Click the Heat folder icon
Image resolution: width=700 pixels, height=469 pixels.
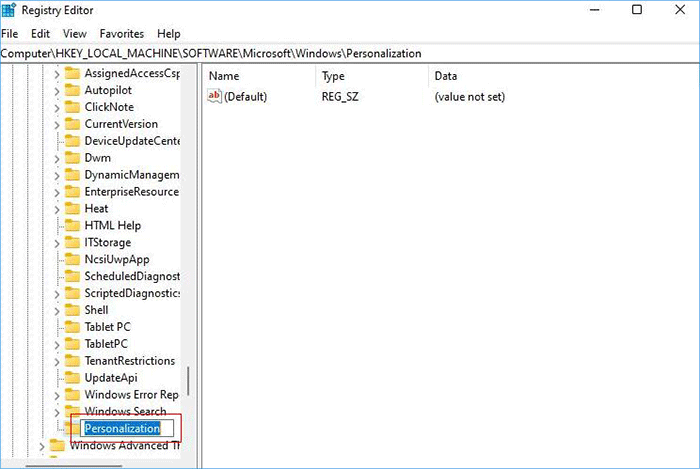click(72, 208)
